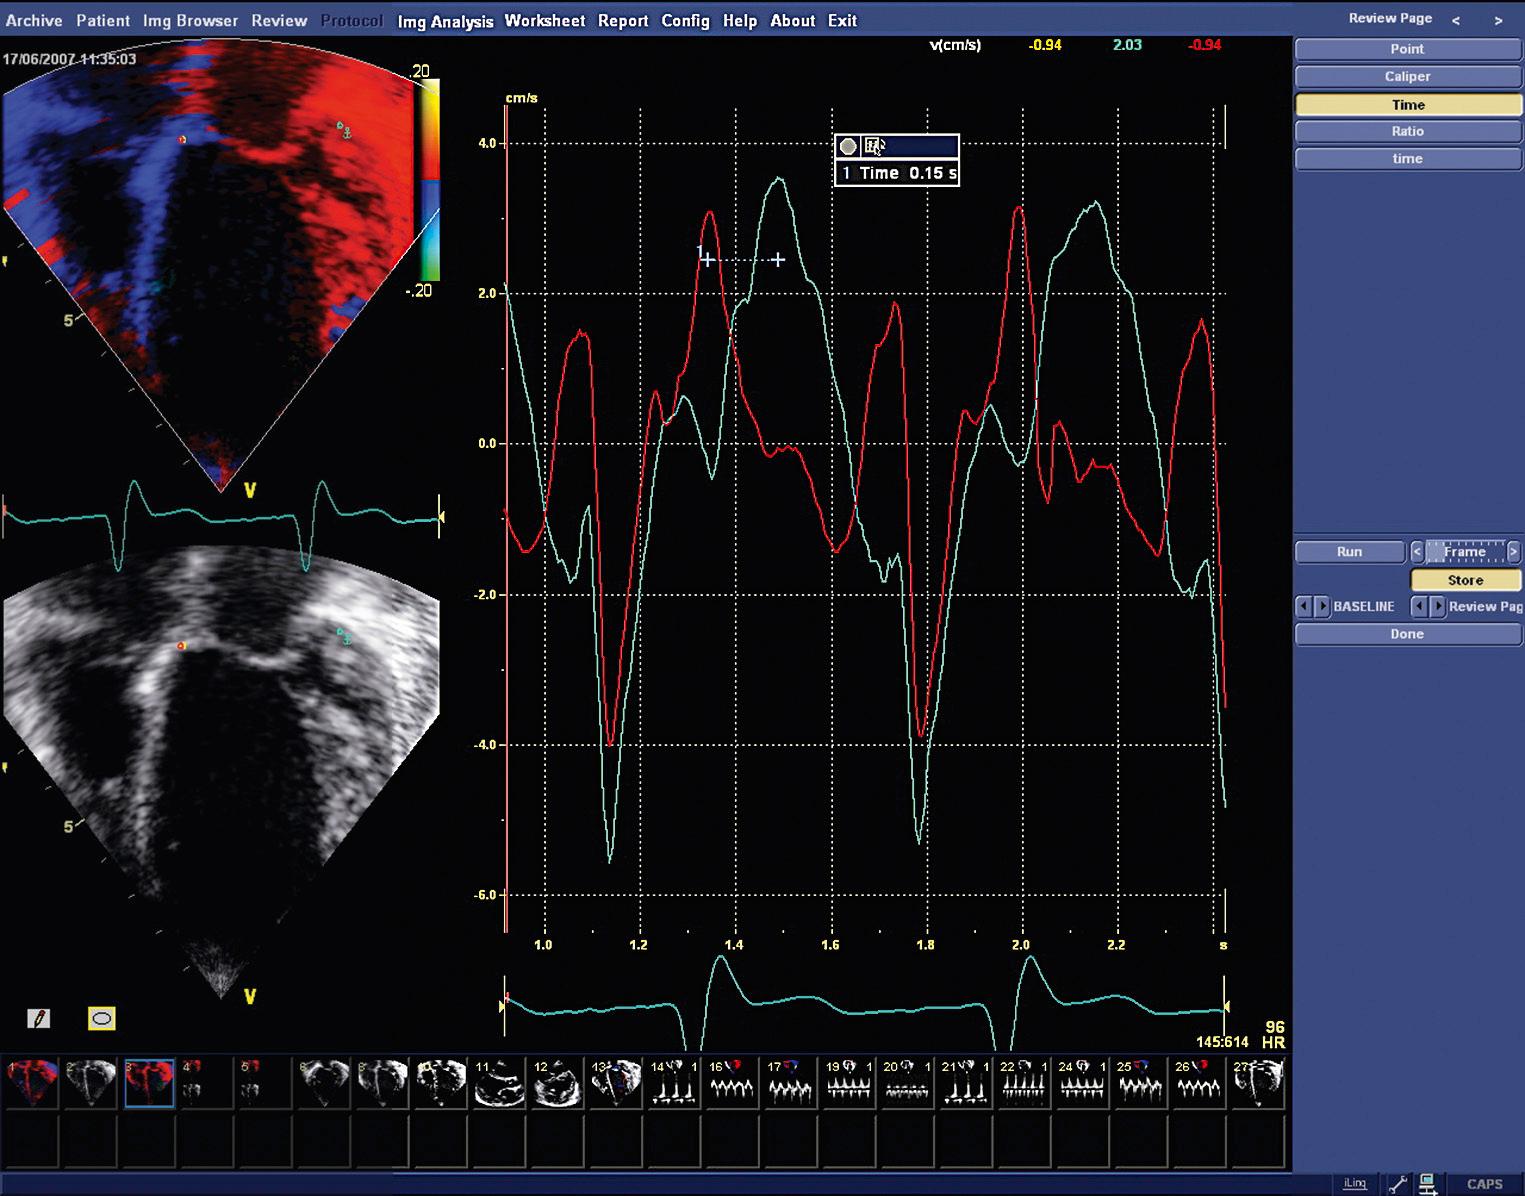Open the Archive menu

pyautogui.click(x=34, y=20)
